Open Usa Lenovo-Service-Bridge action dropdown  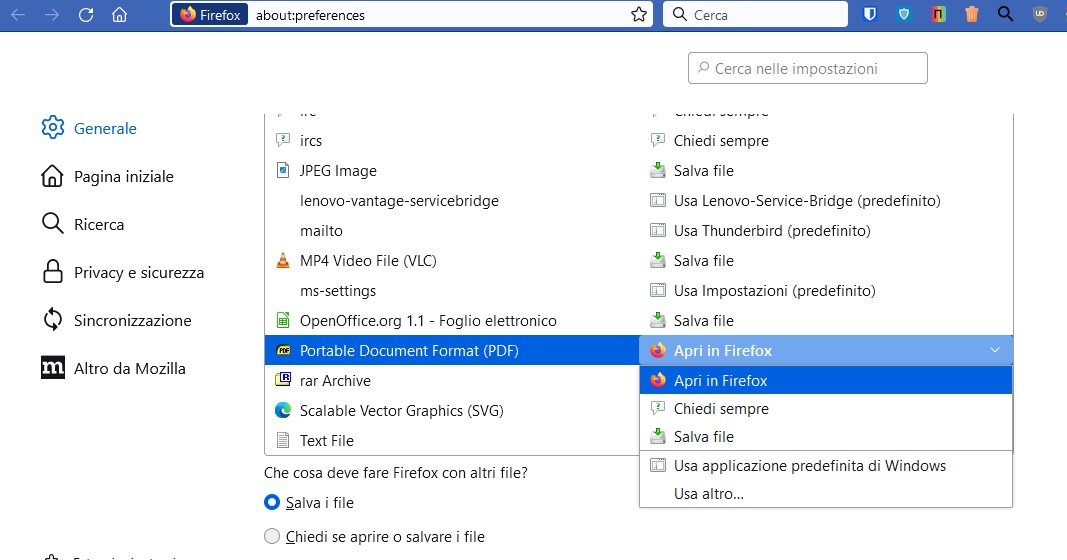[826, 201]
